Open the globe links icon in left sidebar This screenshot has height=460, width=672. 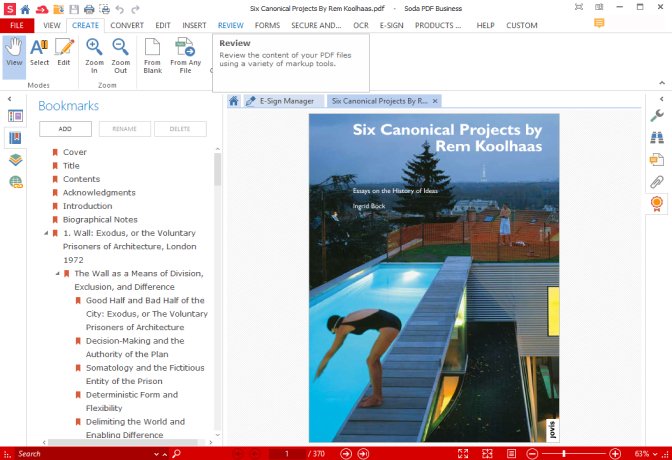(x=15, y=182)
